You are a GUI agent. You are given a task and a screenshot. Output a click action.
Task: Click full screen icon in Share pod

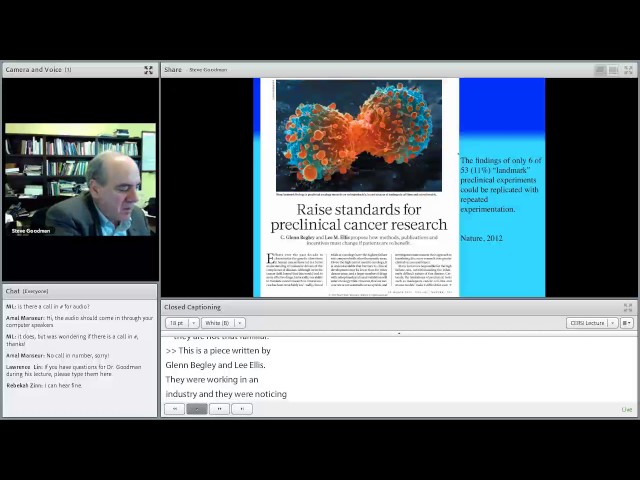pyautogui.click(x=628, y=70)
